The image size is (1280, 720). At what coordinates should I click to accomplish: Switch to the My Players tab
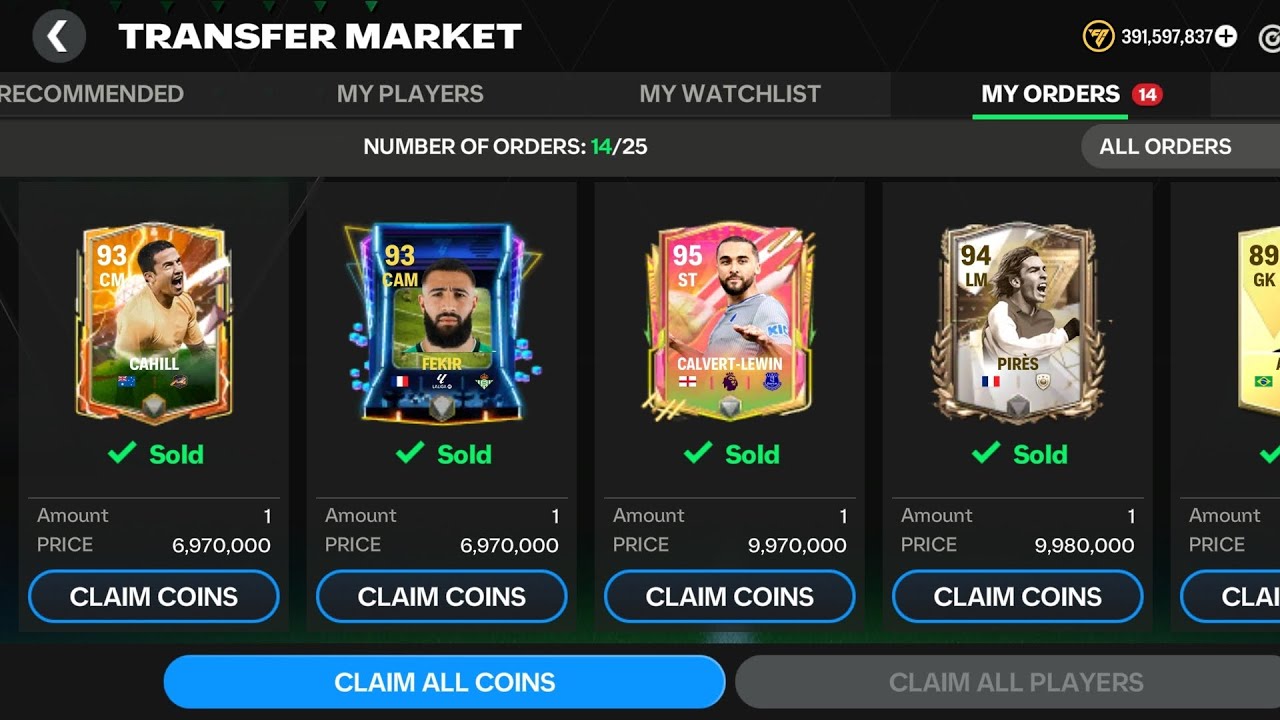410,94
